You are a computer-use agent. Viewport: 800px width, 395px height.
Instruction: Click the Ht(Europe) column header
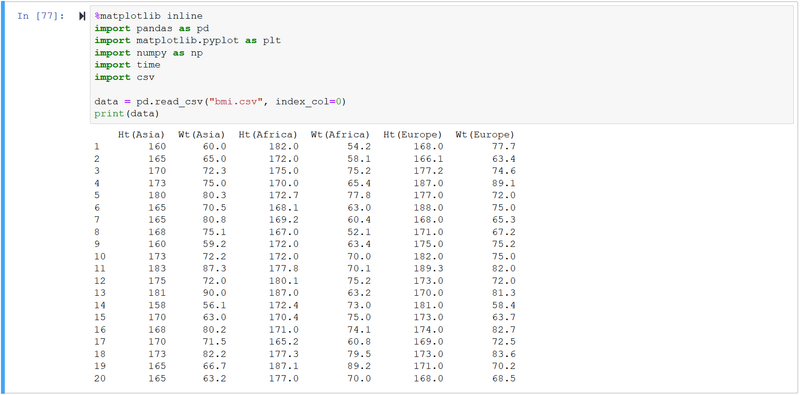click(413, 135)
